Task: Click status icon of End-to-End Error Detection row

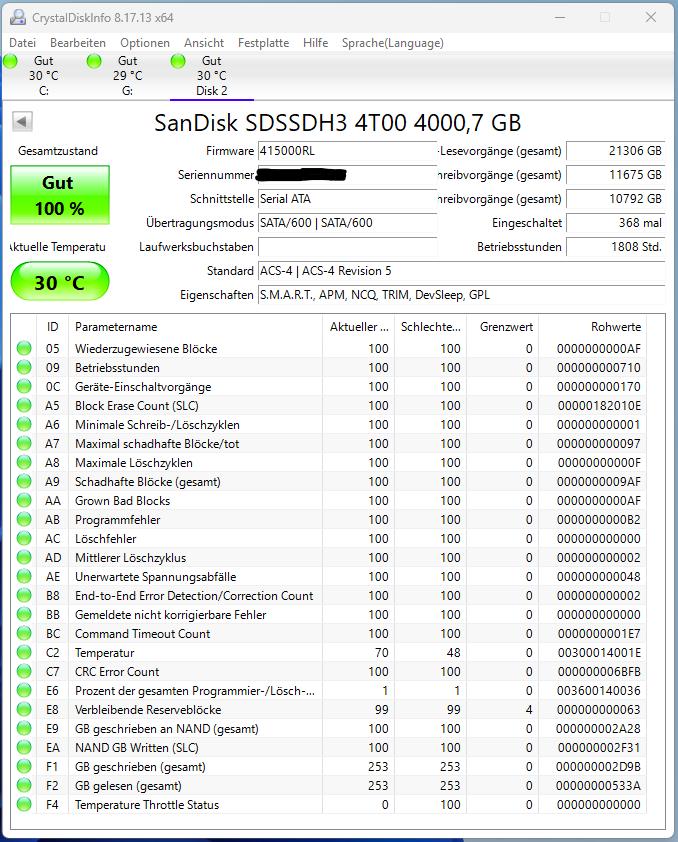Action: [24, 596]
